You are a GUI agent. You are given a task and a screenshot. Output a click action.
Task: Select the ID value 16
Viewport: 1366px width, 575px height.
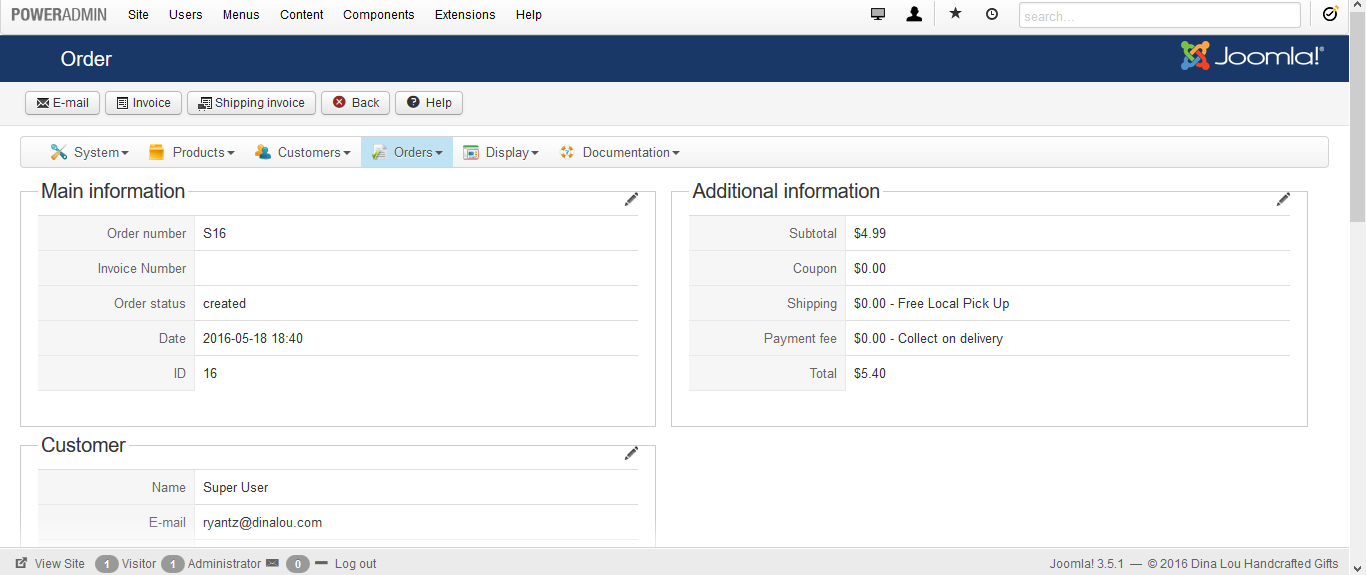point(210,373)
